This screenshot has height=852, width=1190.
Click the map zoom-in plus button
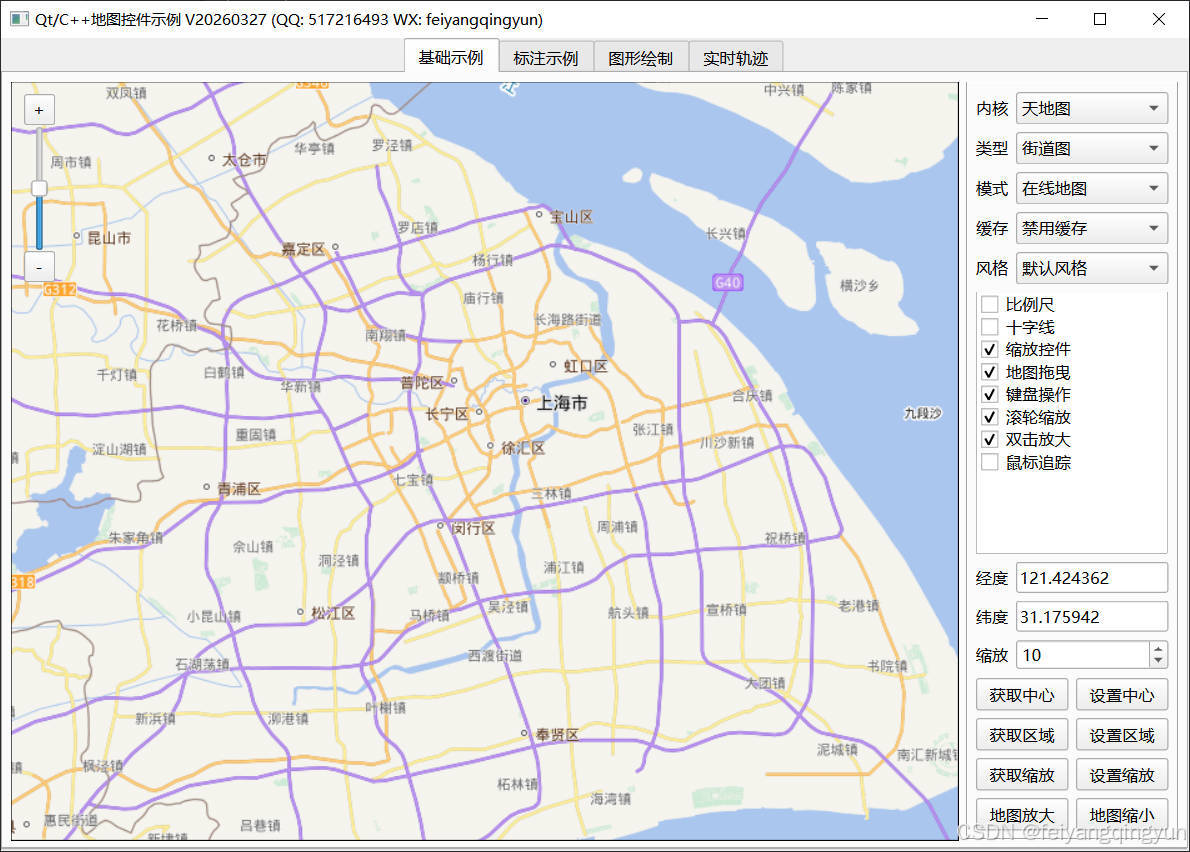point(39,110)
